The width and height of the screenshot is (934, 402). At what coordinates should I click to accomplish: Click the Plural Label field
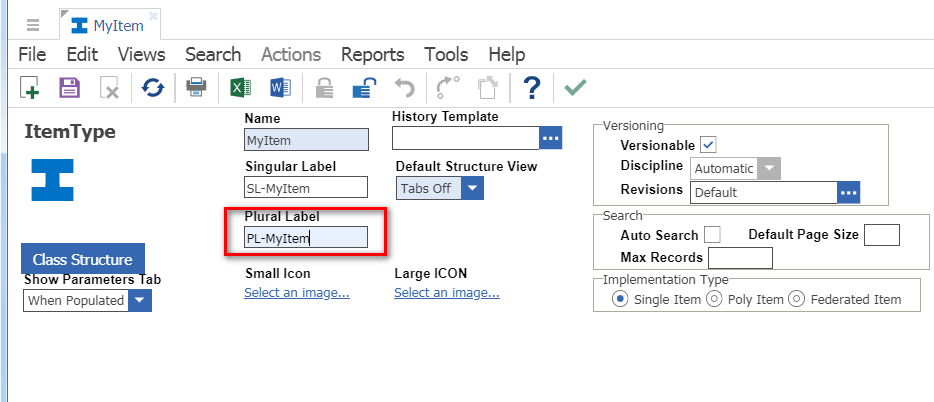click(306, 238)
